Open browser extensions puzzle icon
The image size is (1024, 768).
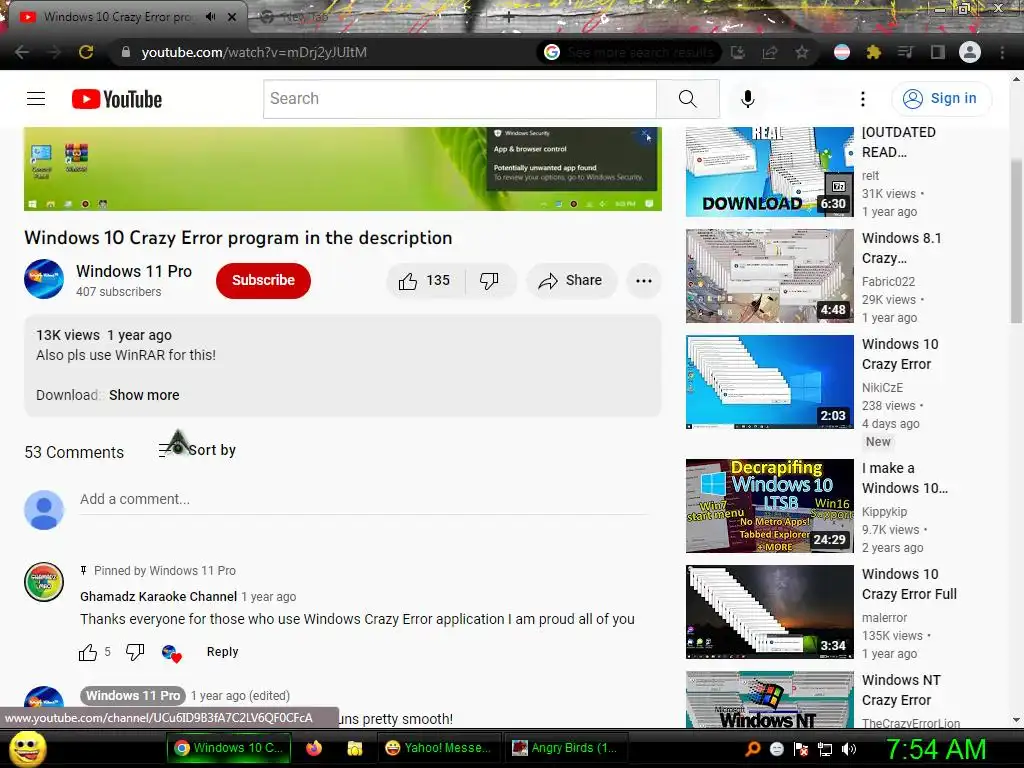(873, 52)
